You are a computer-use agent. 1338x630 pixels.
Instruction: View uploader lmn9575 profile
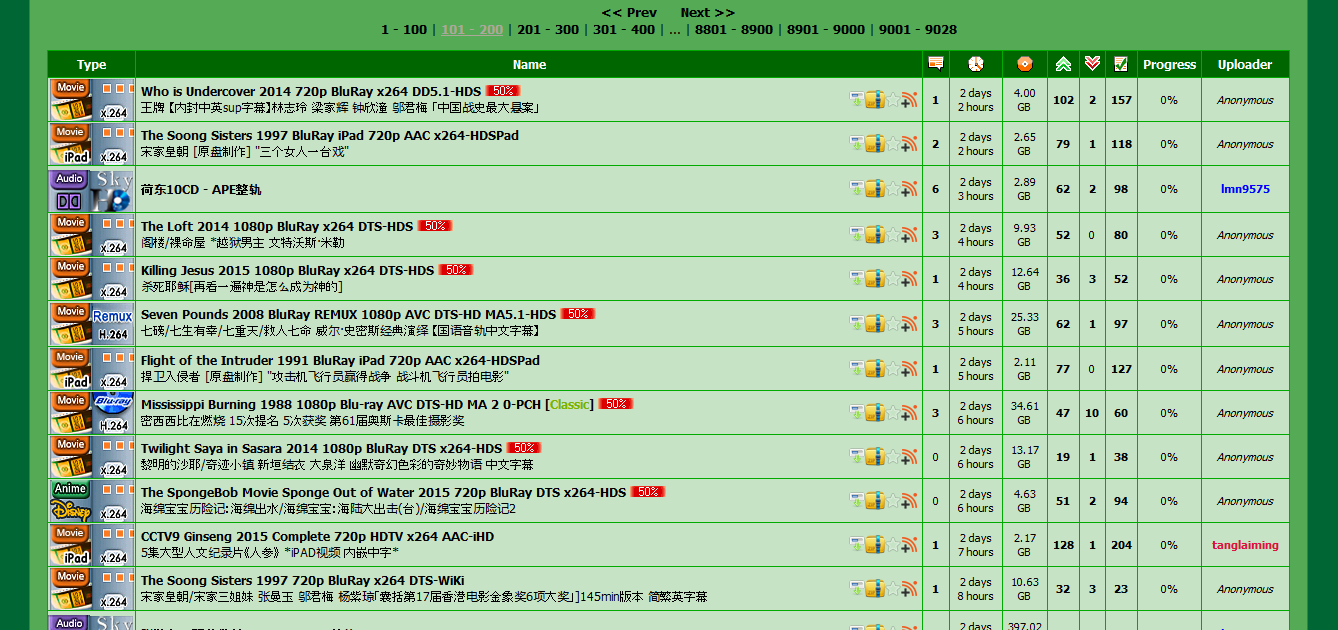click(1245, 189)
